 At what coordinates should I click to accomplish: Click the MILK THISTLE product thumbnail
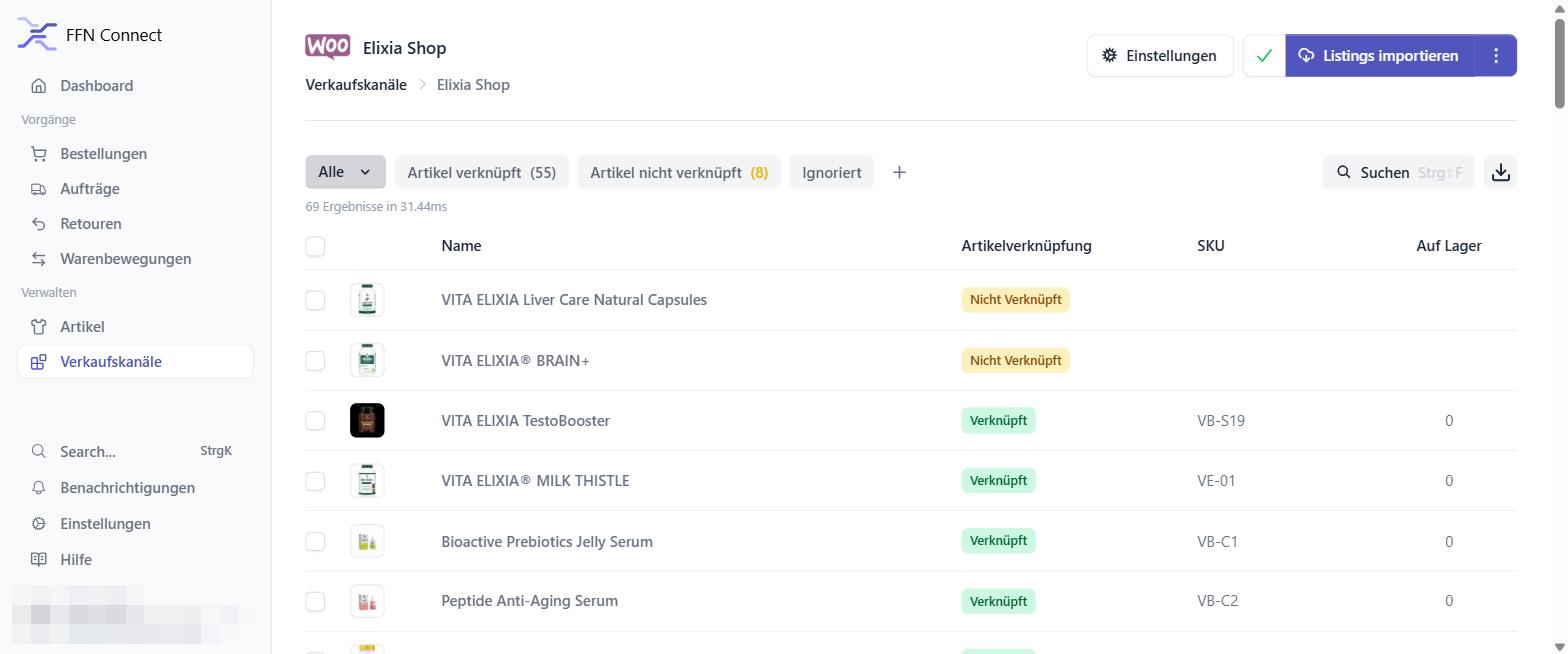click(367, 481)
